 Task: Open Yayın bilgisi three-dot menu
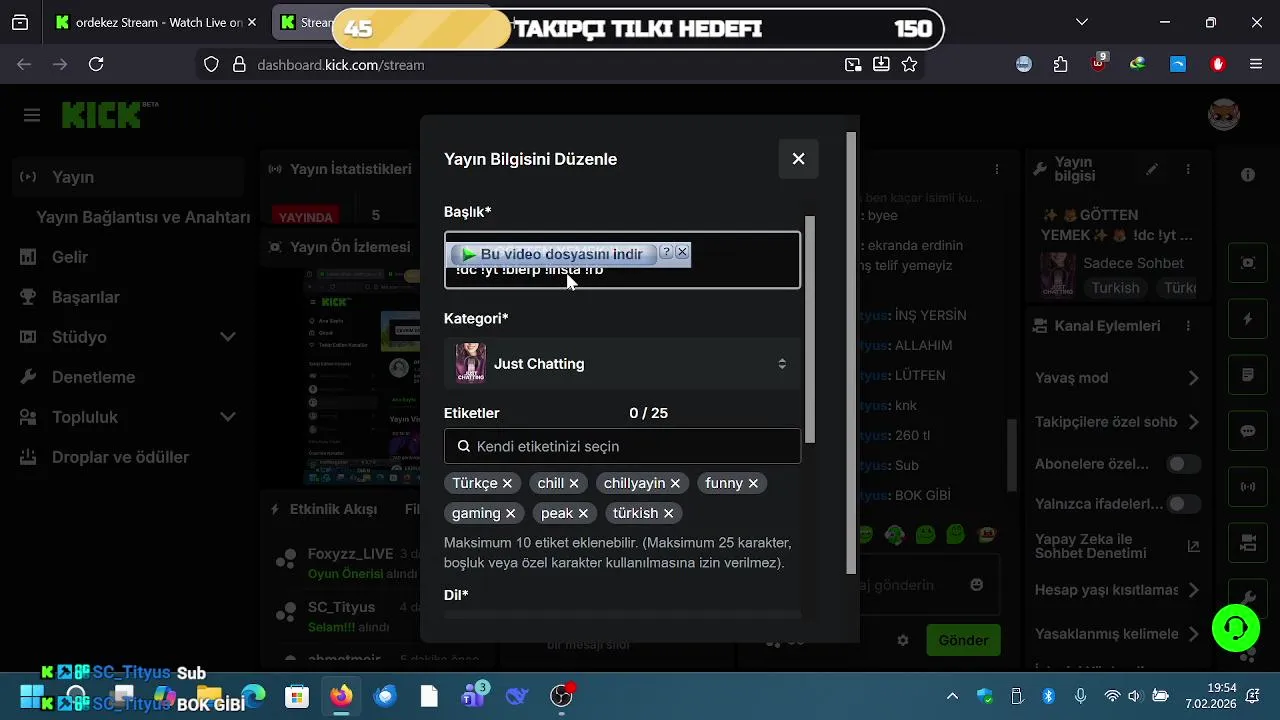(x=1188, y=169)
